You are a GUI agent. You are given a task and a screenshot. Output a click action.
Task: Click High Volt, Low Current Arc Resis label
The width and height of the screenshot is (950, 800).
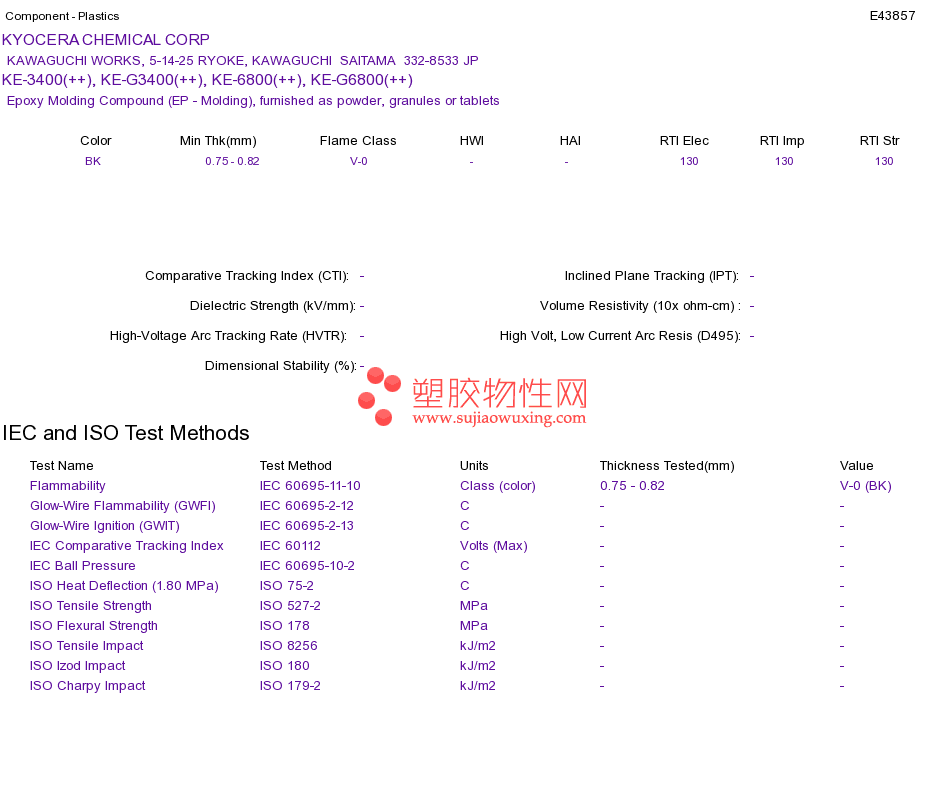coord(620,336)
